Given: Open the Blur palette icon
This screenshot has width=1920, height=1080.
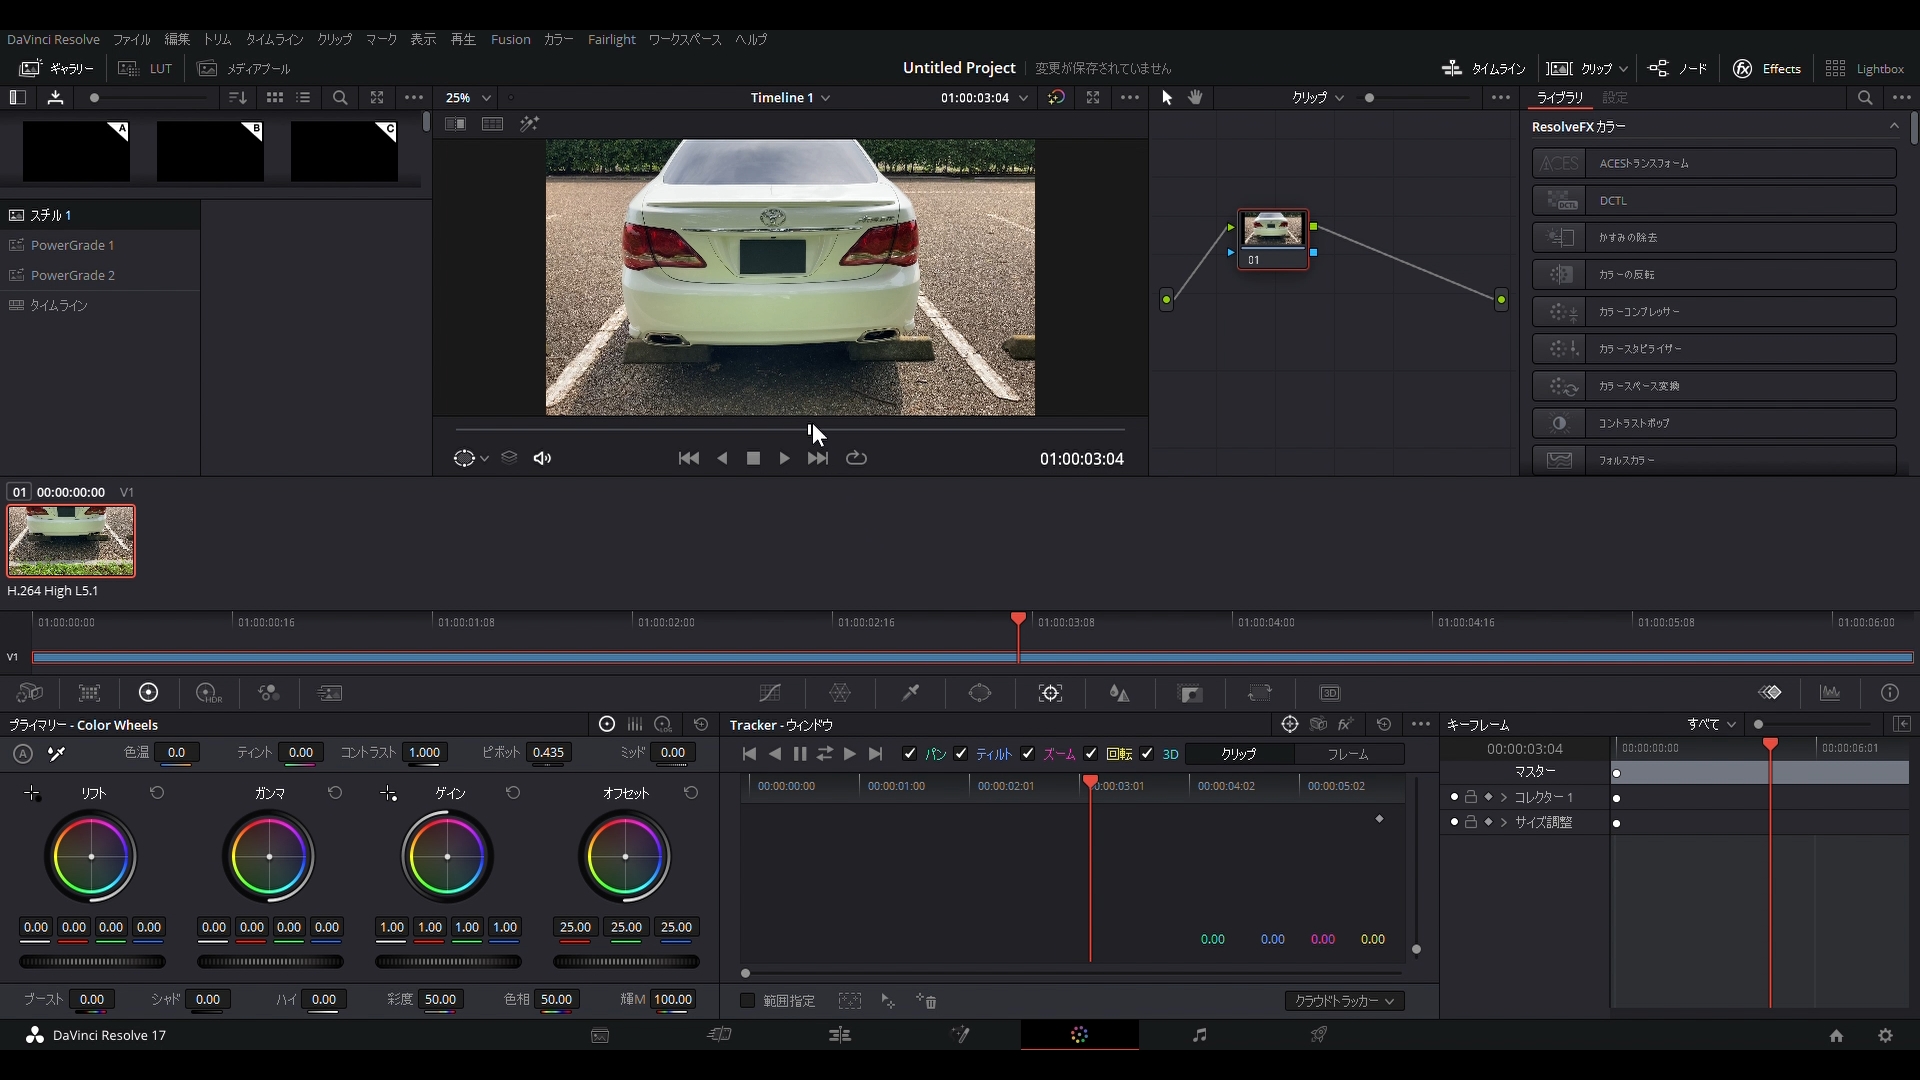Looking at the screenshot, I should 1120,693.
